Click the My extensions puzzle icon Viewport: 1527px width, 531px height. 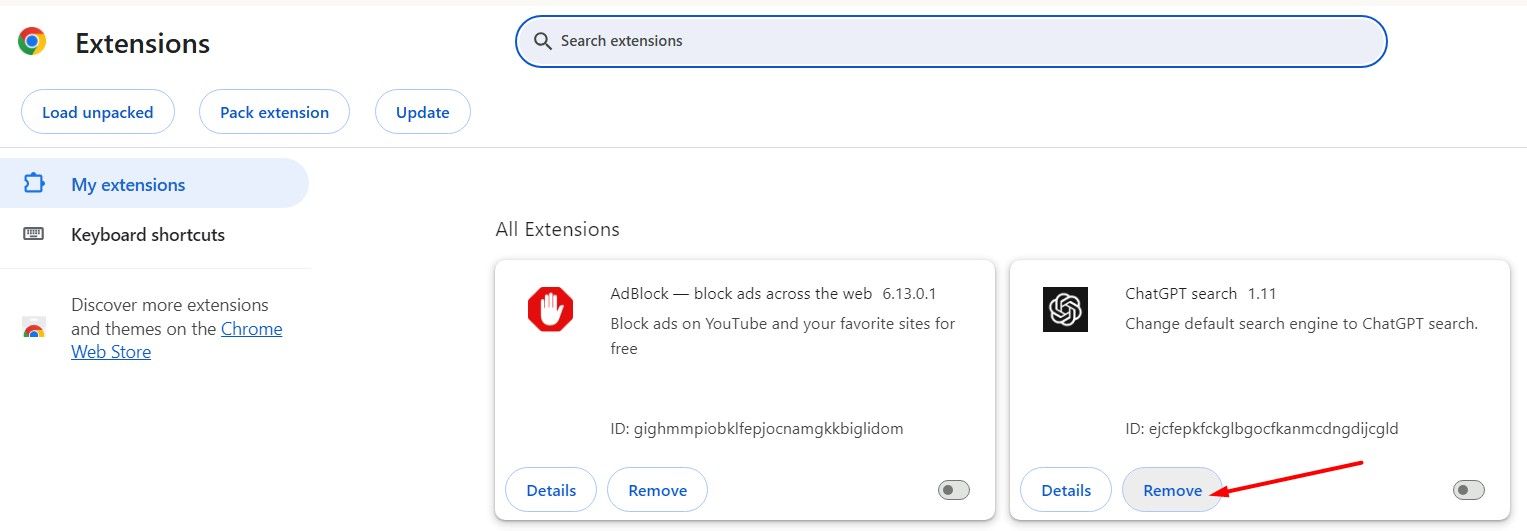34,184
